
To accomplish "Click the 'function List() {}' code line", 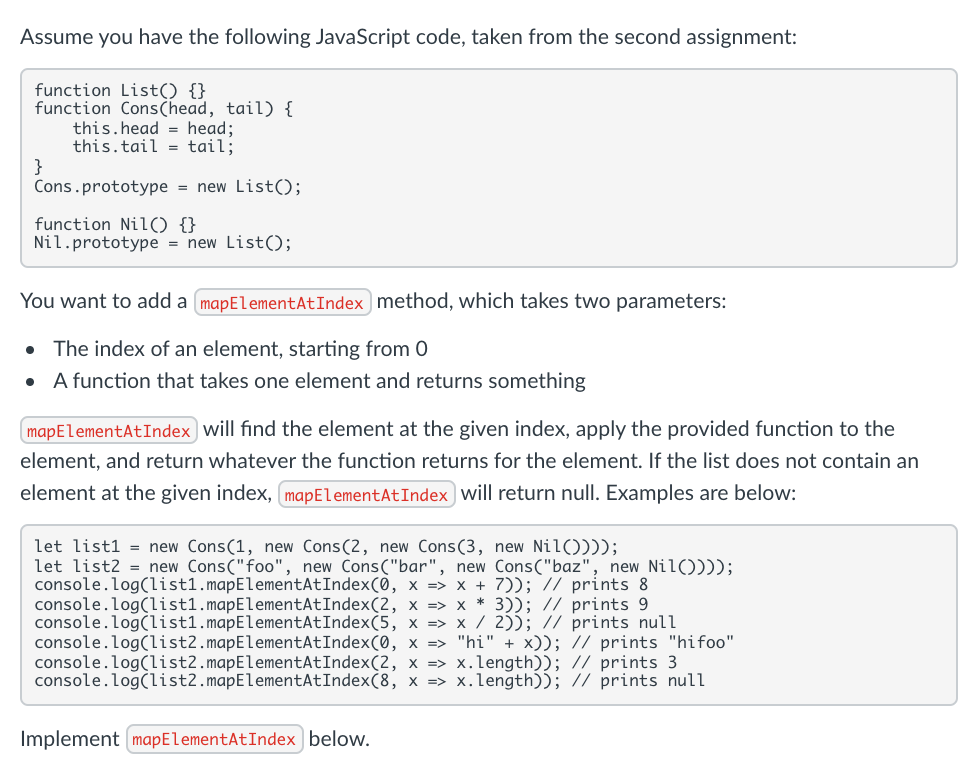I will click(x=120, y=90).
